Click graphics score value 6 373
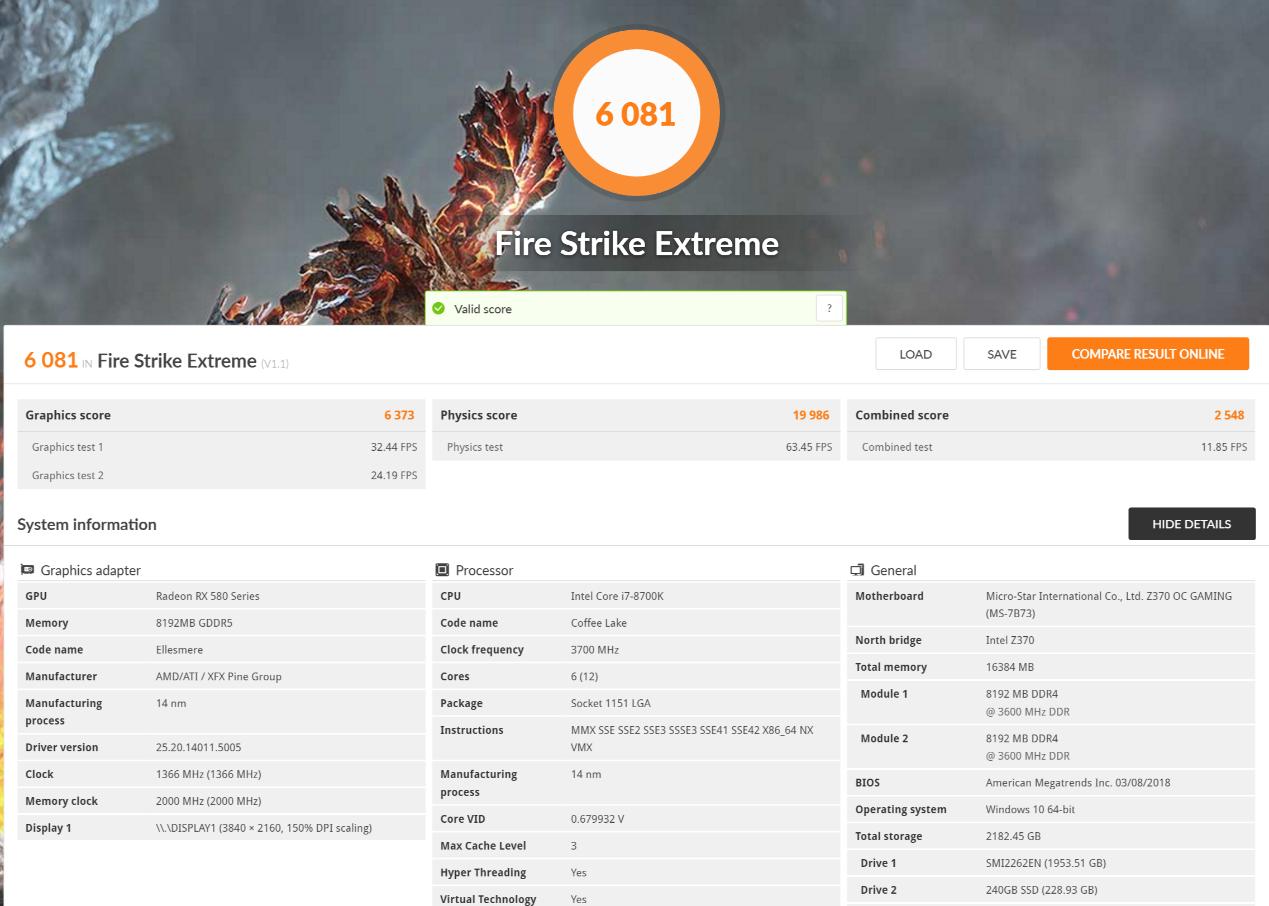The height and width of the screenshot is (906, 1269). [399, 415]
